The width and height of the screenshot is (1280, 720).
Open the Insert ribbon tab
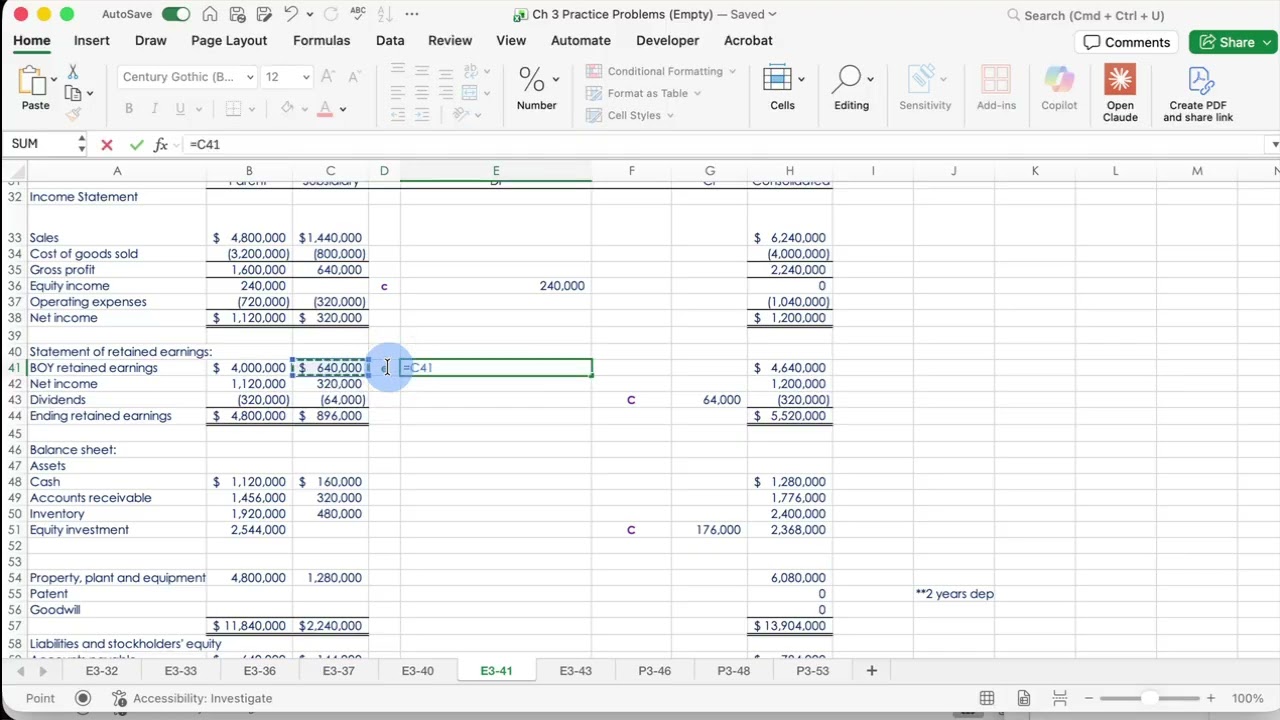click(x=91, y=41)
